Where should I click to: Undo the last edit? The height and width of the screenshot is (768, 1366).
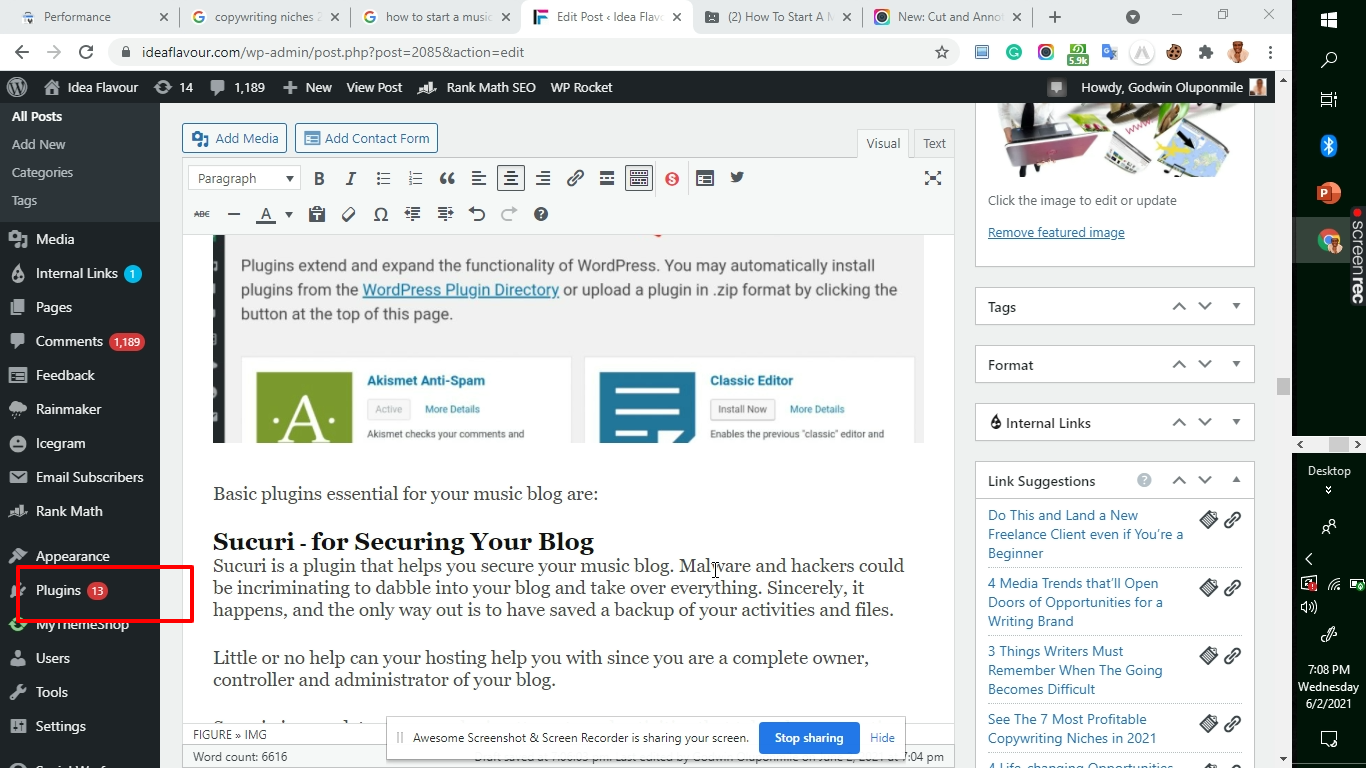(x=477, y=214)
